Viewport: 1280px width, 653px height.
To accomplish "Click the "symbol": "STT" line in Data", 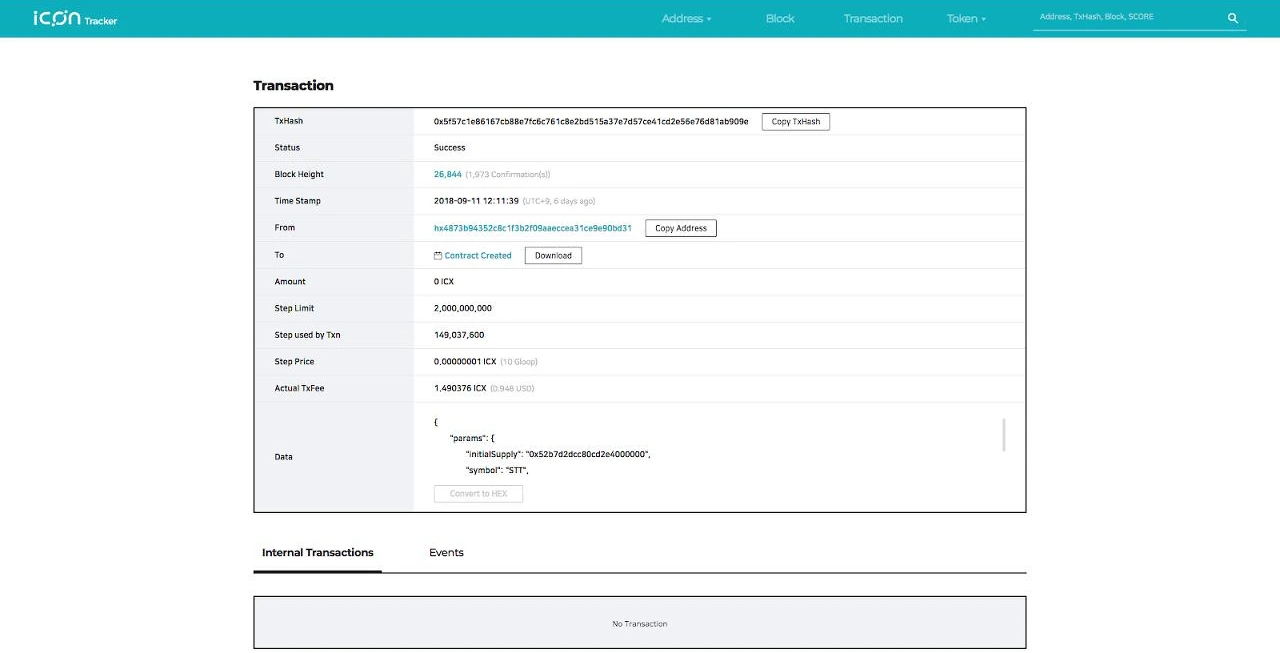I will tap(498, 470).
